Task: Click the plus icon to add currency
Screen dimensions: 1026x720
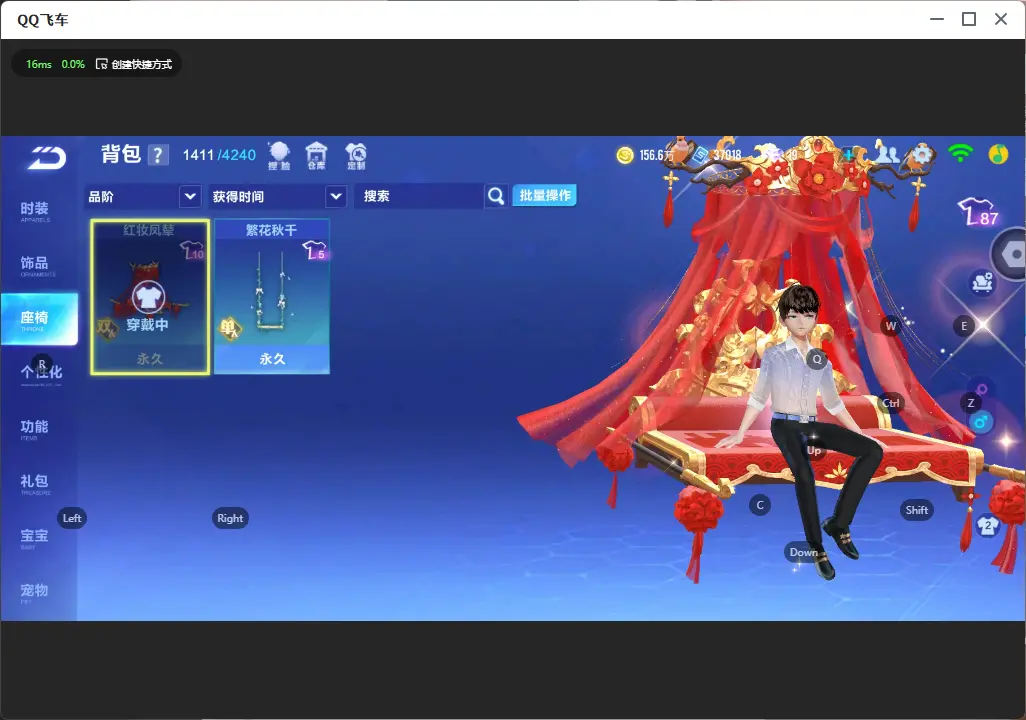Action: (x=849, y=155)
